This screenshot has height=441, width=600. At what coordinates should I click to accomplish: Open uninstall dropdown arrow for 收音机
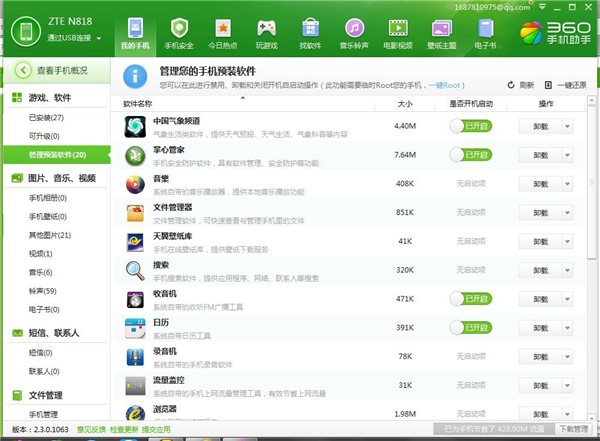567,299
